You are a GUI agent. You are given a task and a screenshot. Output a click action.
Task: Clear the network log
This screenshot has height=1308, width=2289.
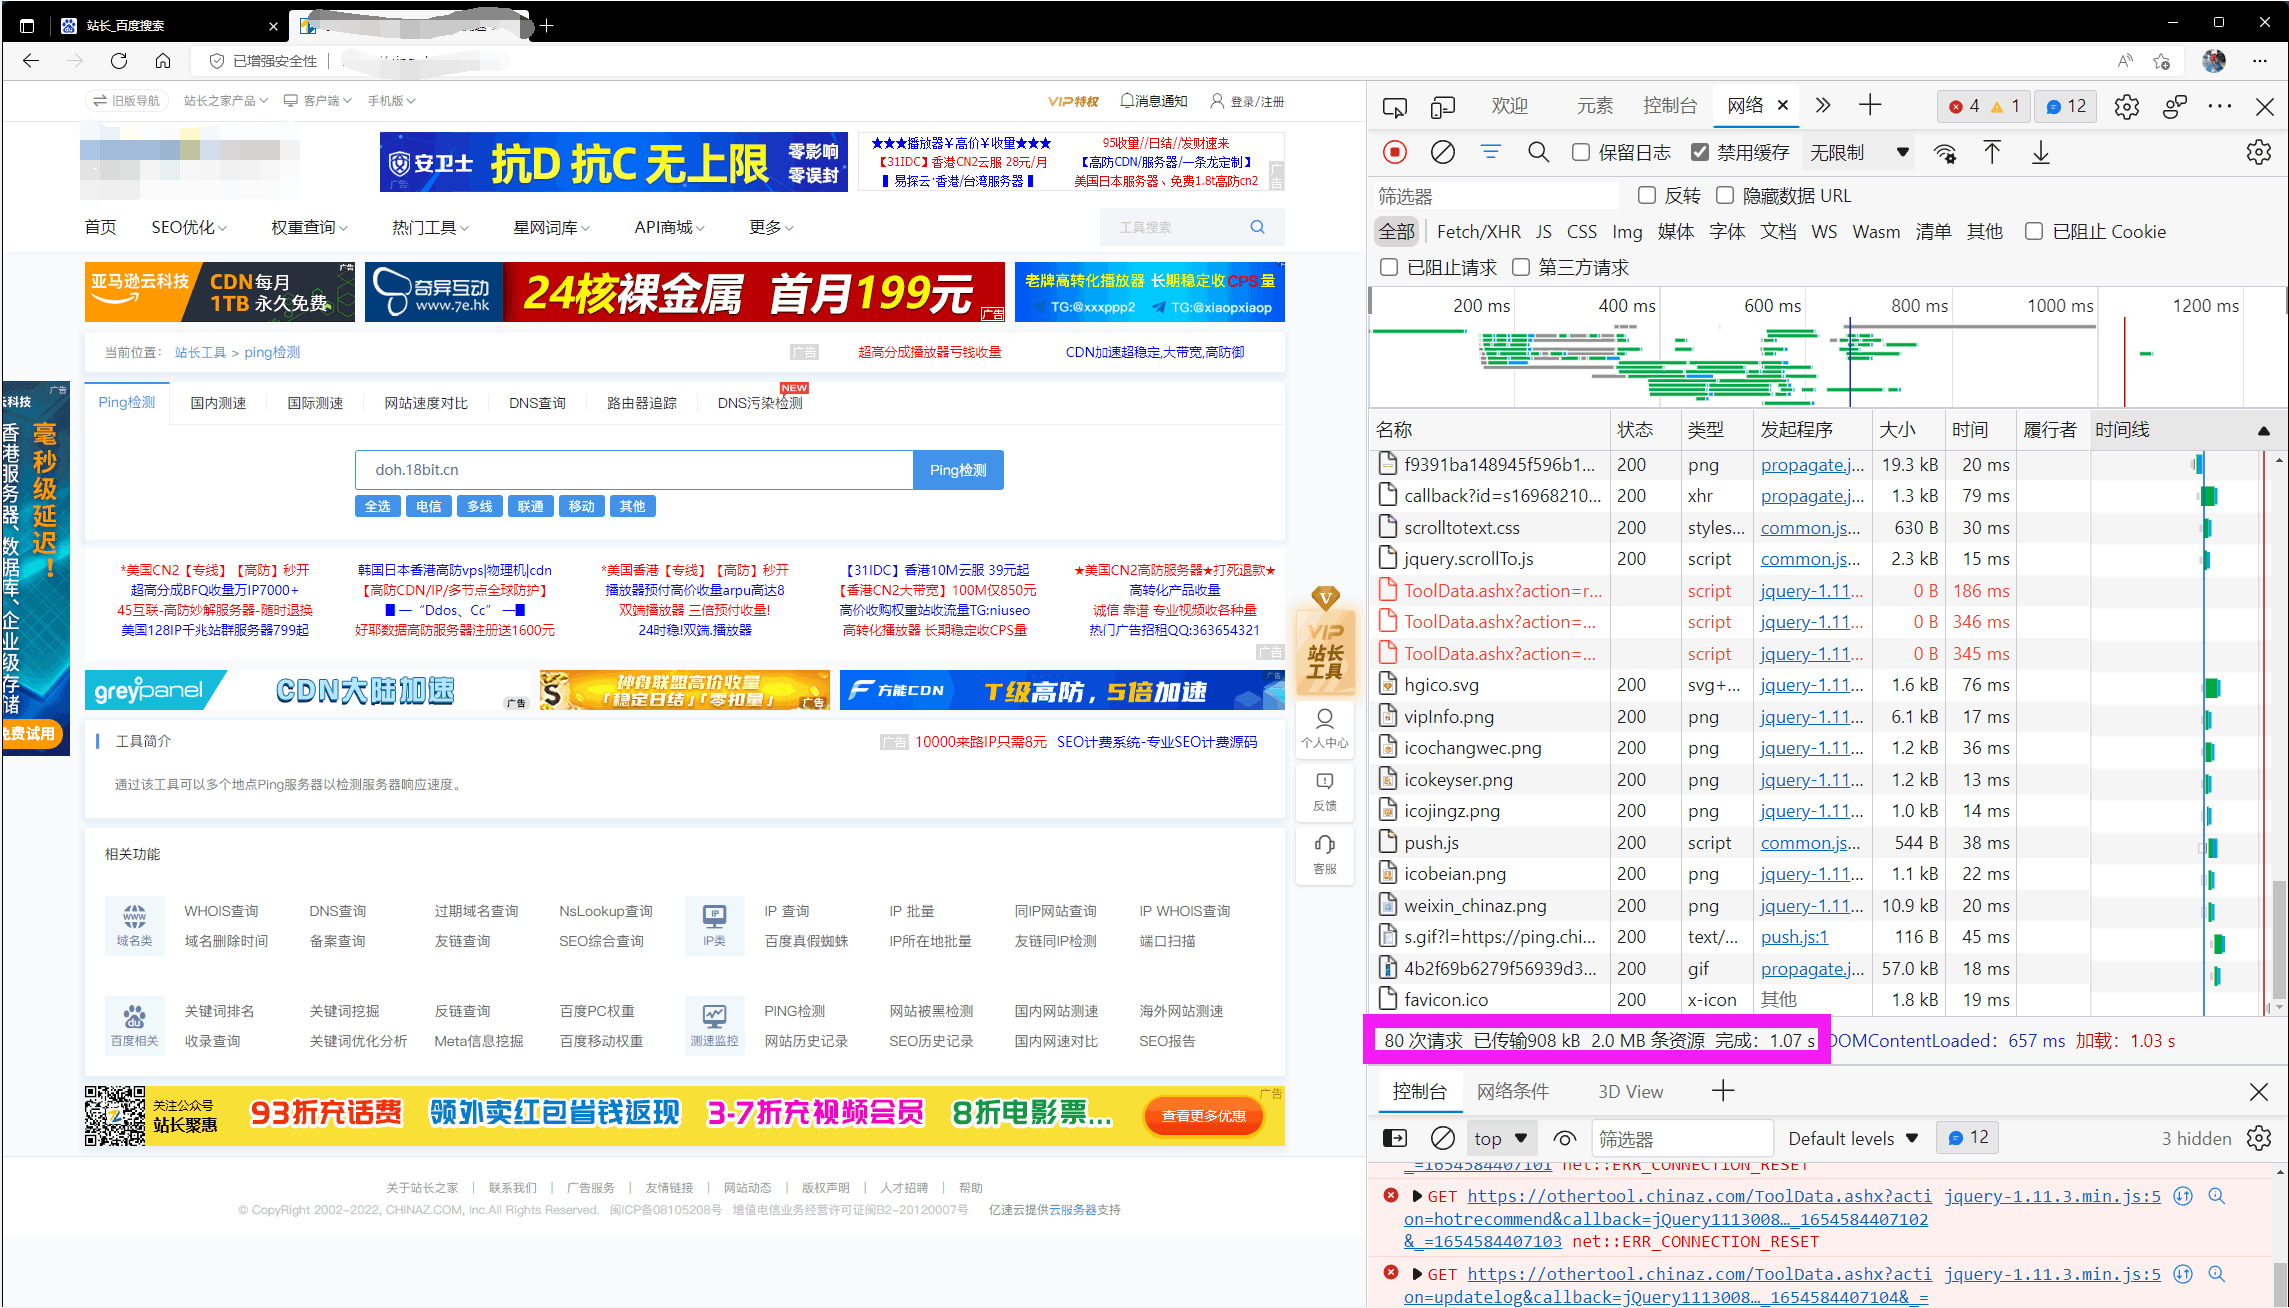pos(1442,152)
